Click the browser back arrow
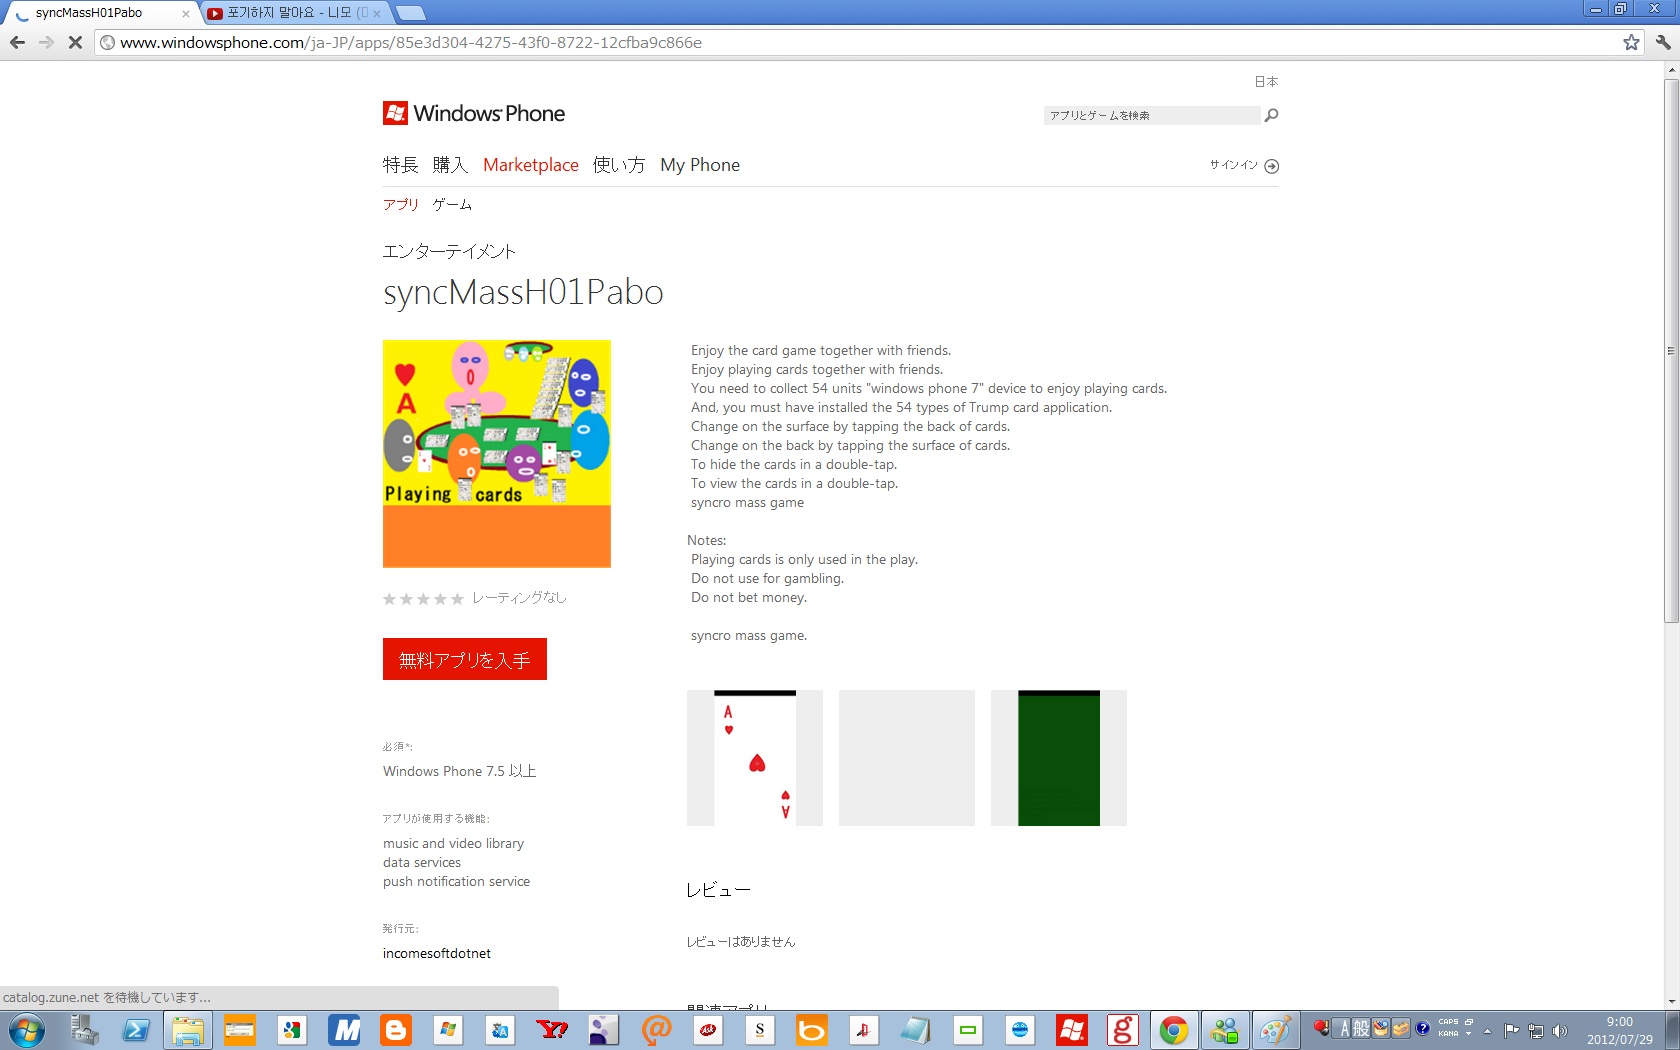The image size is (1680, 1050). point(17,42)
